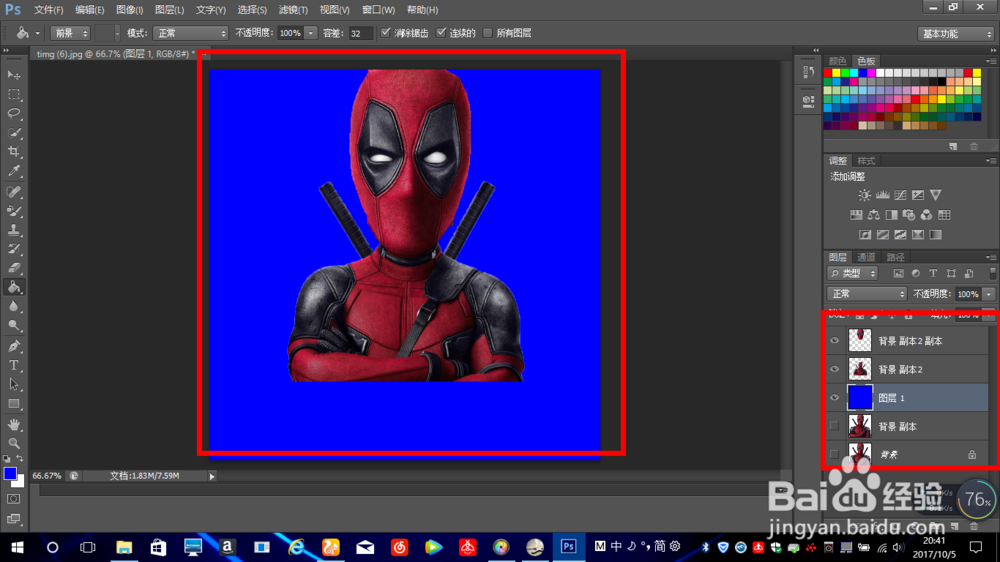Open the History panel icon
The height and width of the screenshot is (562, 1000).
click(808, 72)
